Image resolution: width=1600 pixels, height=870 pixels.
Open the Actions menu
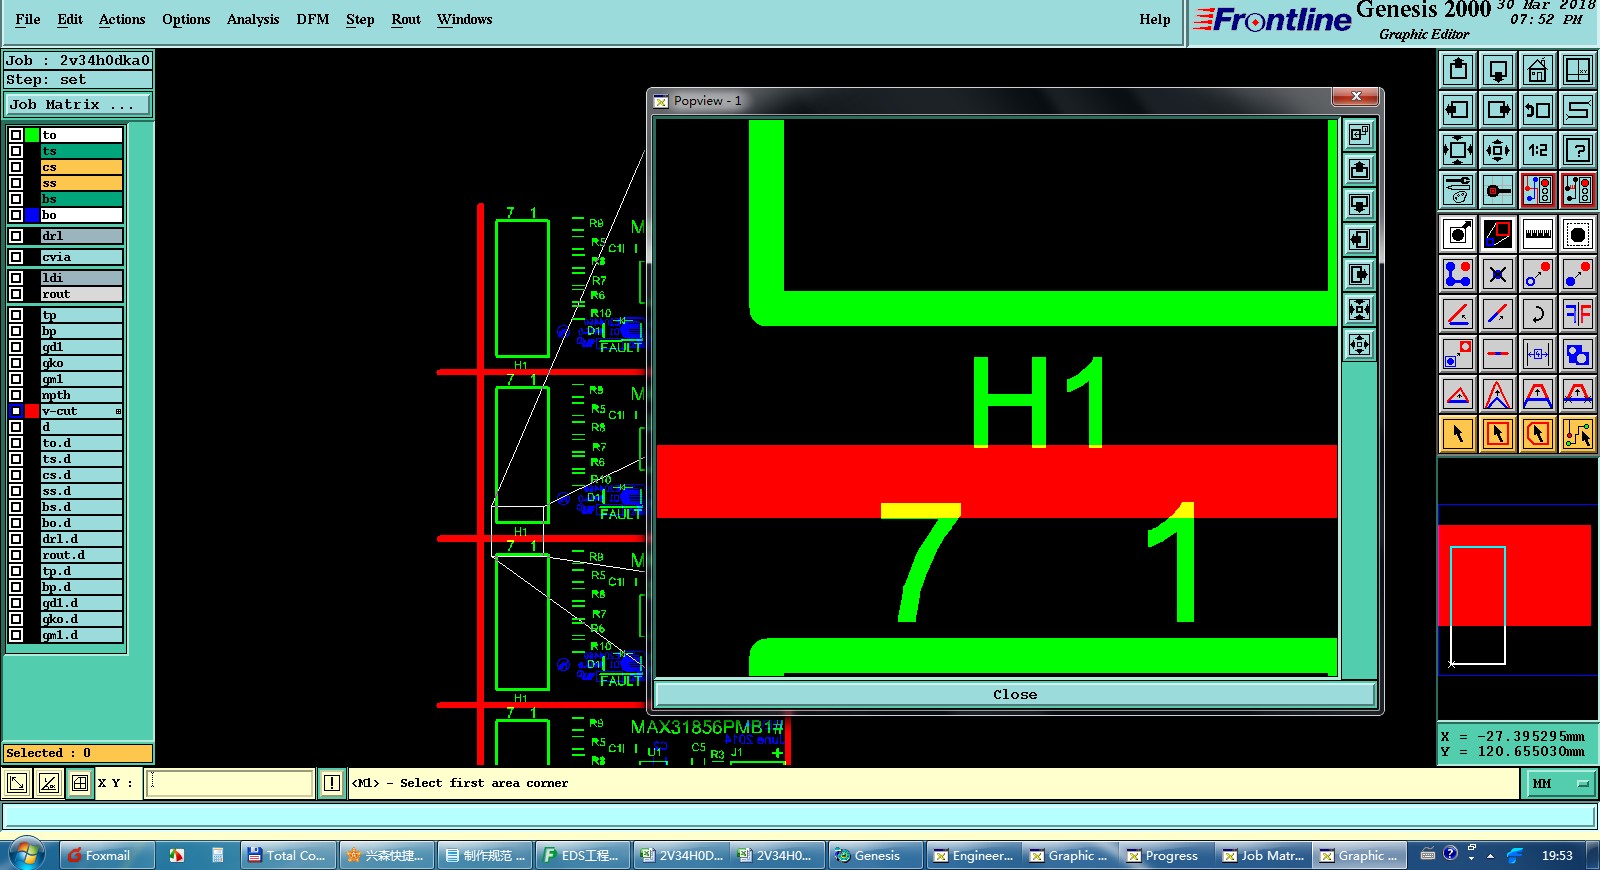[x=122, y=19]
